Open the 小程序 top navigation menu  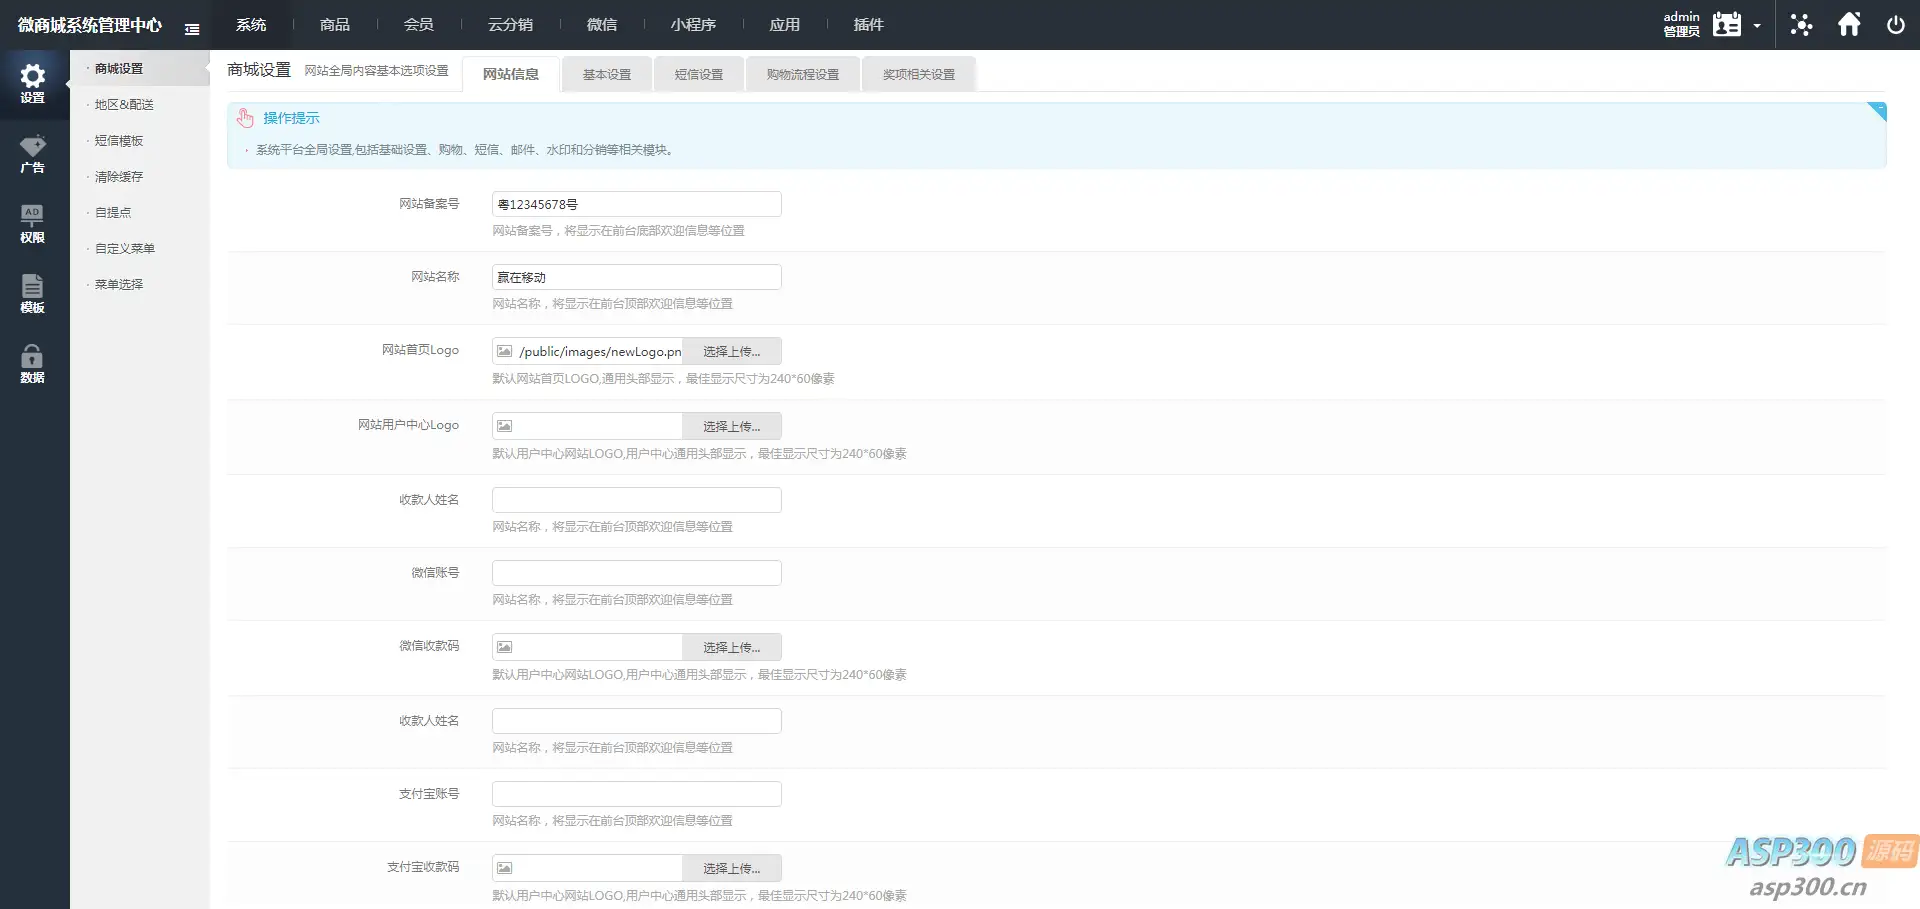click(x=693, y=24)
